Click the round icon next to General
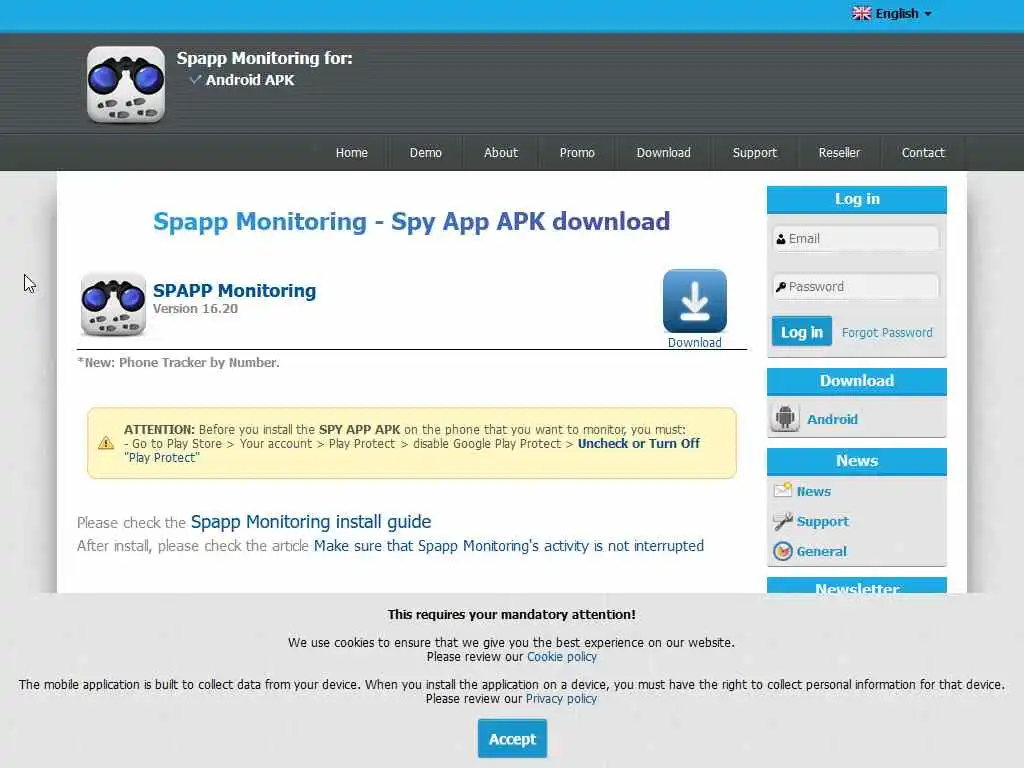The height and width of the screenshot is (768, 1024). tap(782, 551)
